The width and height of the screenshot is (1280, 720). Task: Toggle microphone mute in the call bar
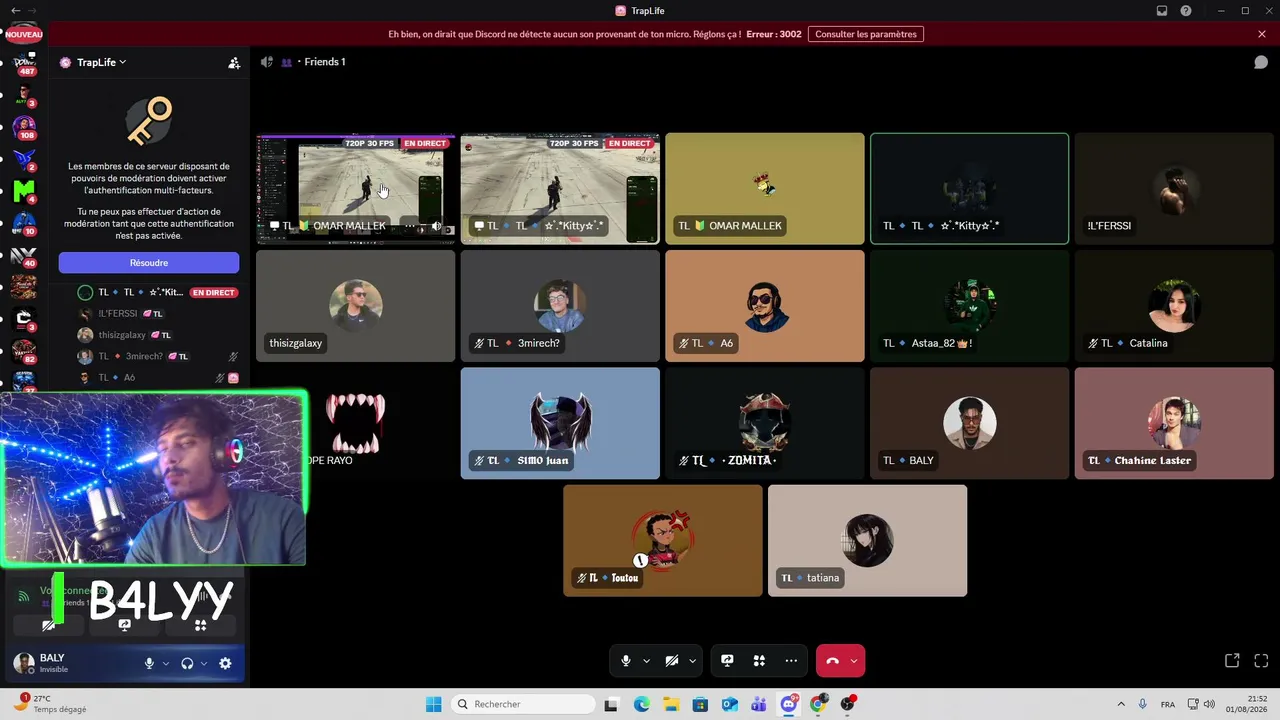(x=626, y=661)
